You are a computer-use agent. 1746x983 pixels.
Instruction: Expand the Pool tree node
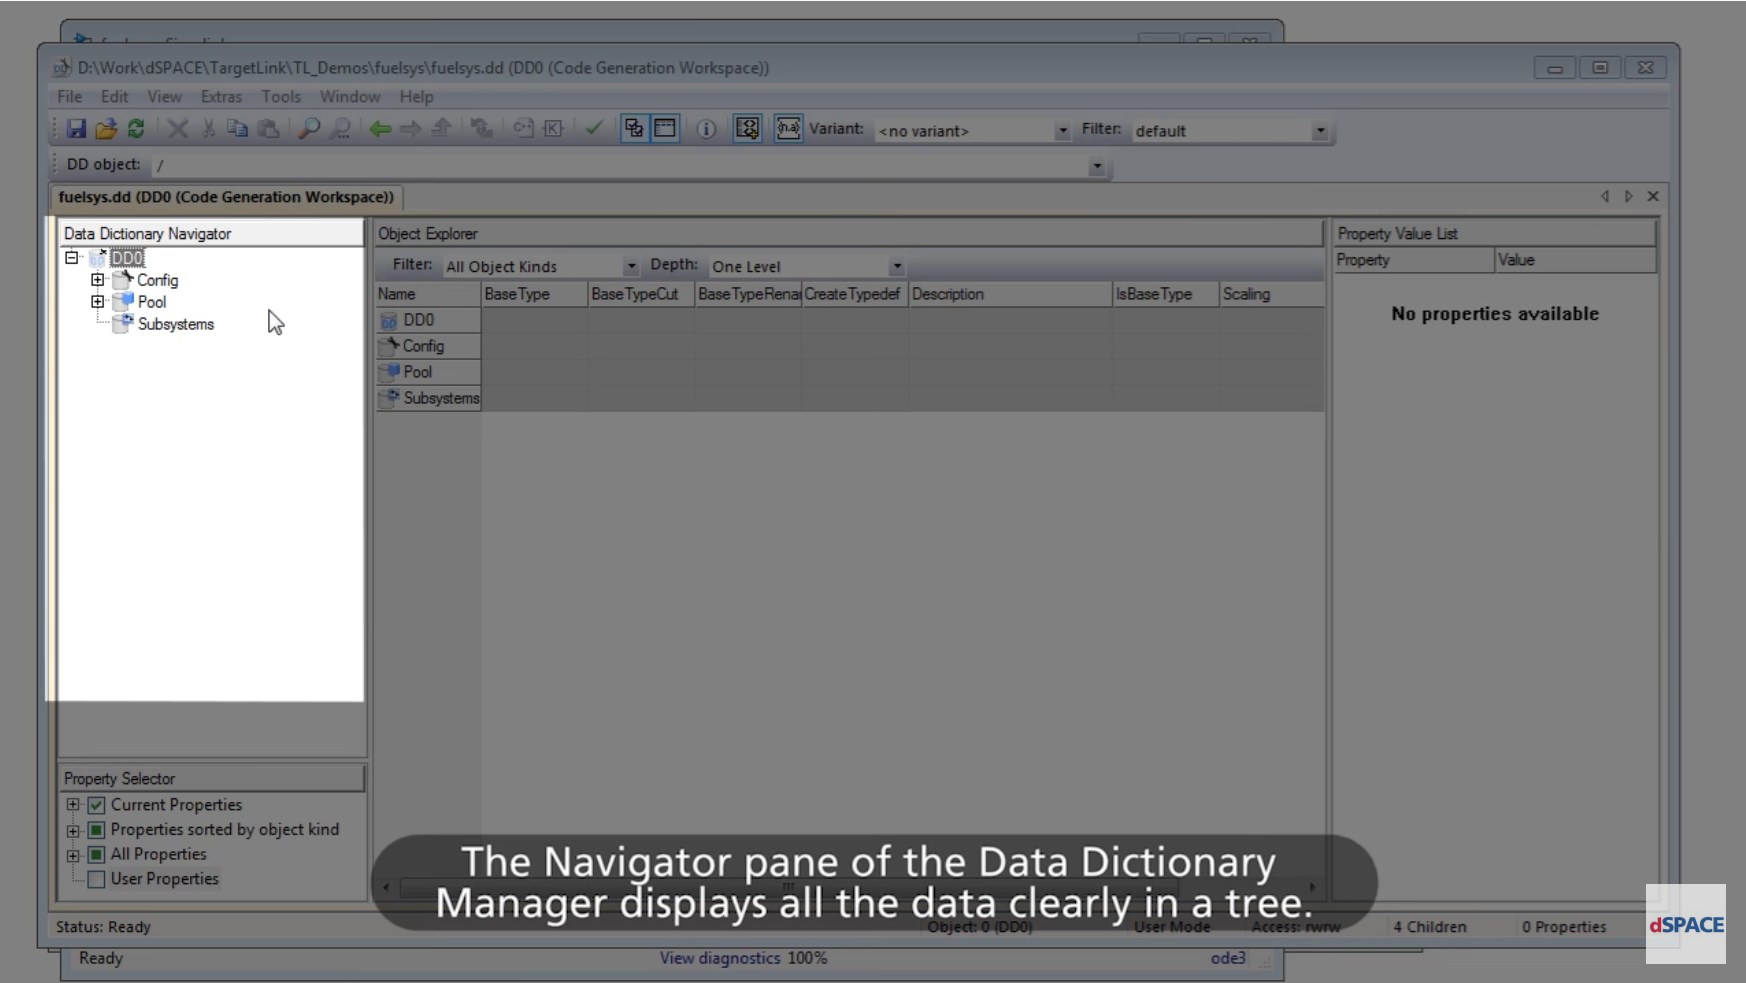coord(97,302)
